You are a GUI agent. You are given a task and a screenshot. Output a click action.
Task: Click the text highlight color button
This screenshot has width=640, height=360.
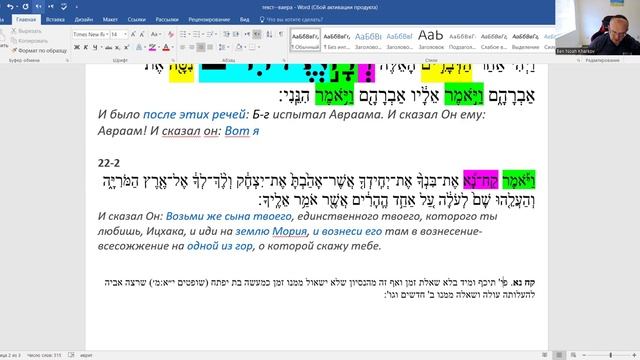152,47
